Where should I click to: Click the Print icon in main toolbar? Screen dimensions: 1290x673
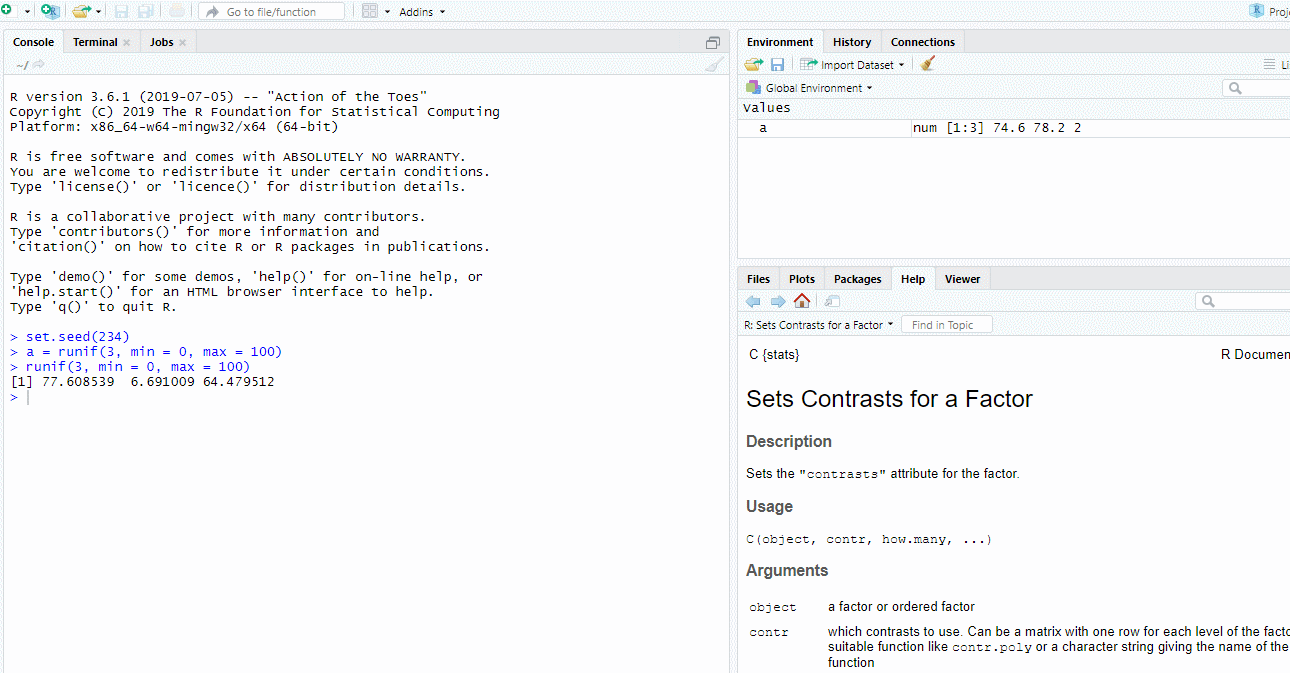177,11
